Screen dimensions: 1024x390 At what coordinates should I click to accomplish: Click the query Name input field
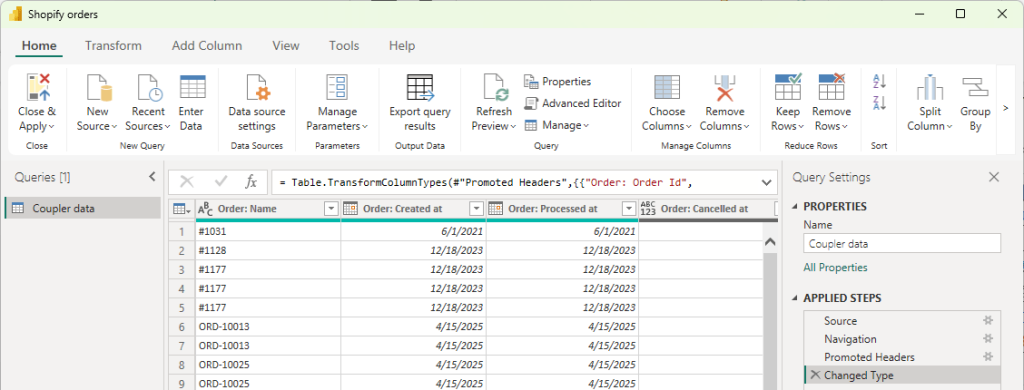[x=902, y=244]
